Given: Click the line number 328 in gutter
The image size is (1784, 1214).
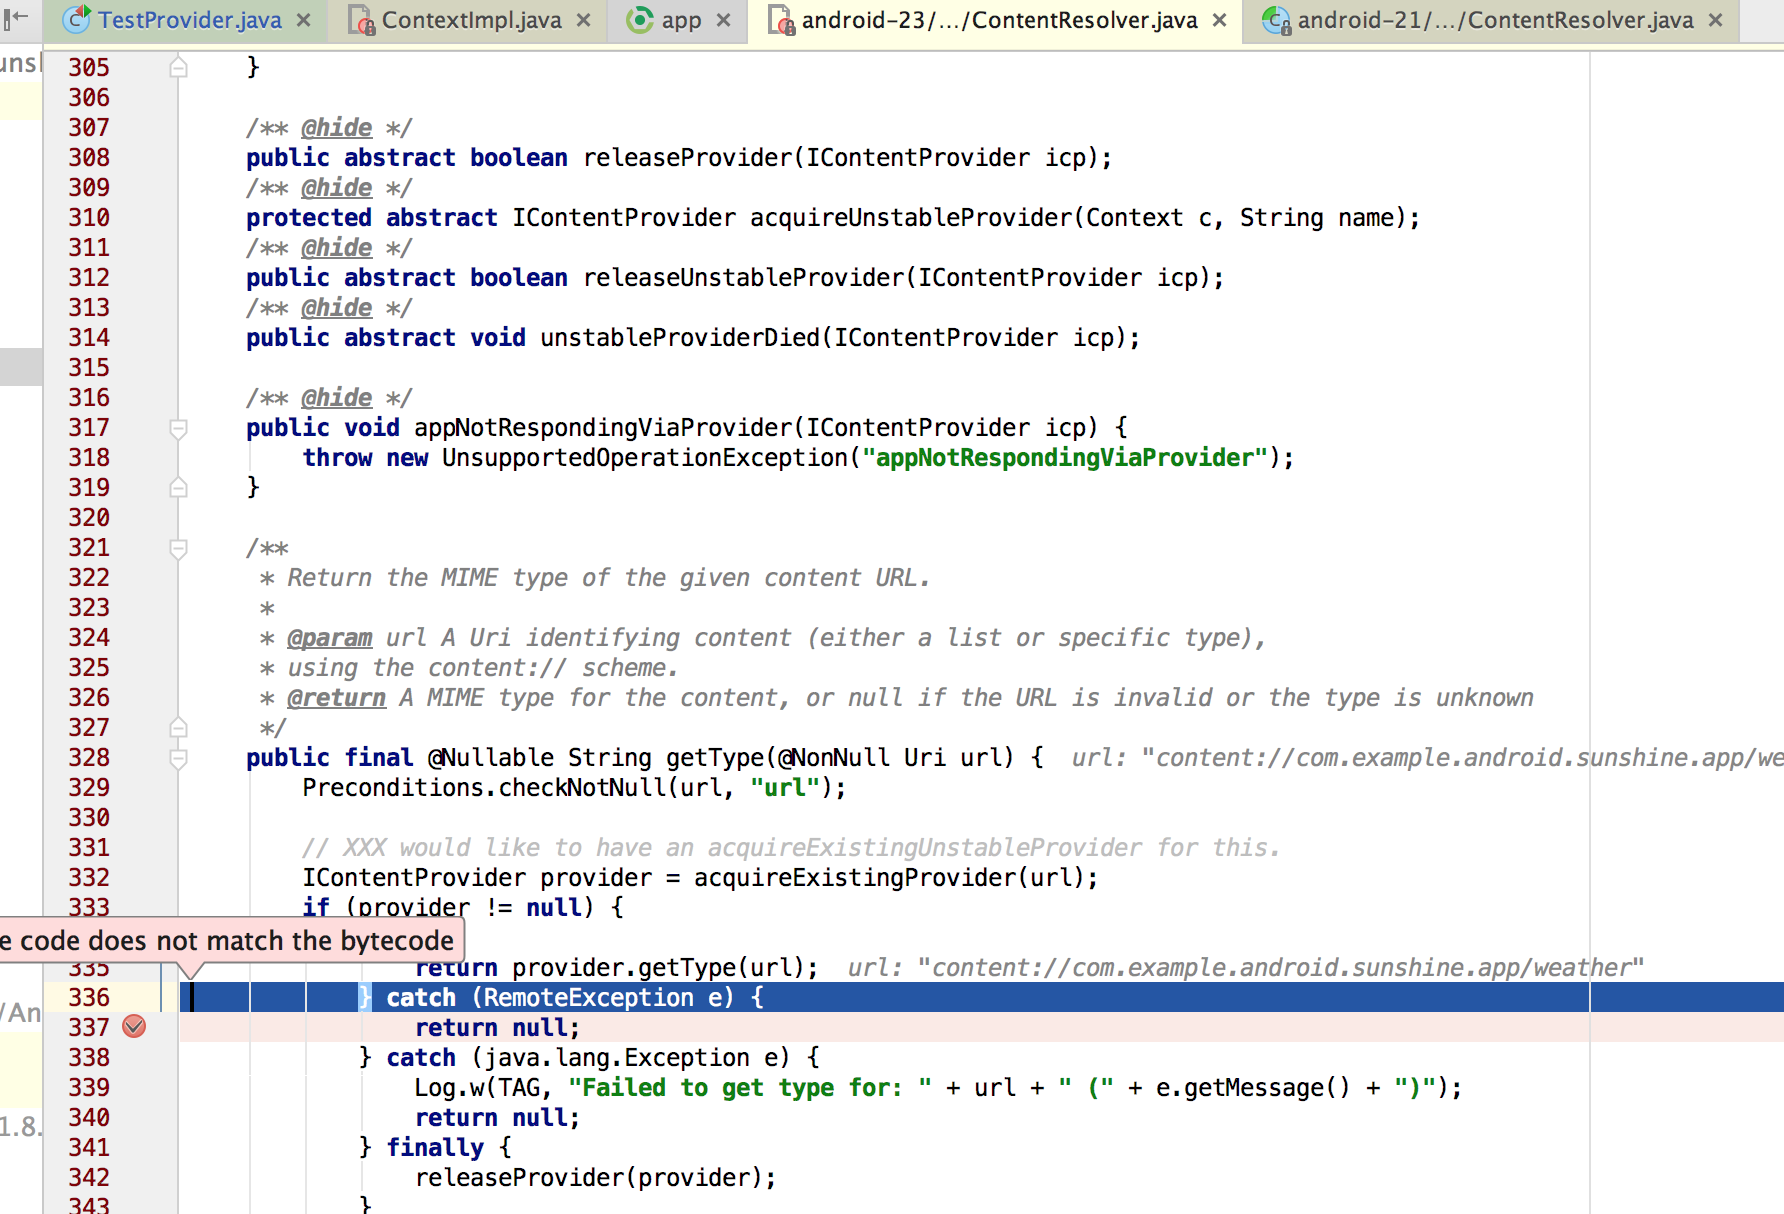Looking at the screenshot, I should [x=89, y=758].
